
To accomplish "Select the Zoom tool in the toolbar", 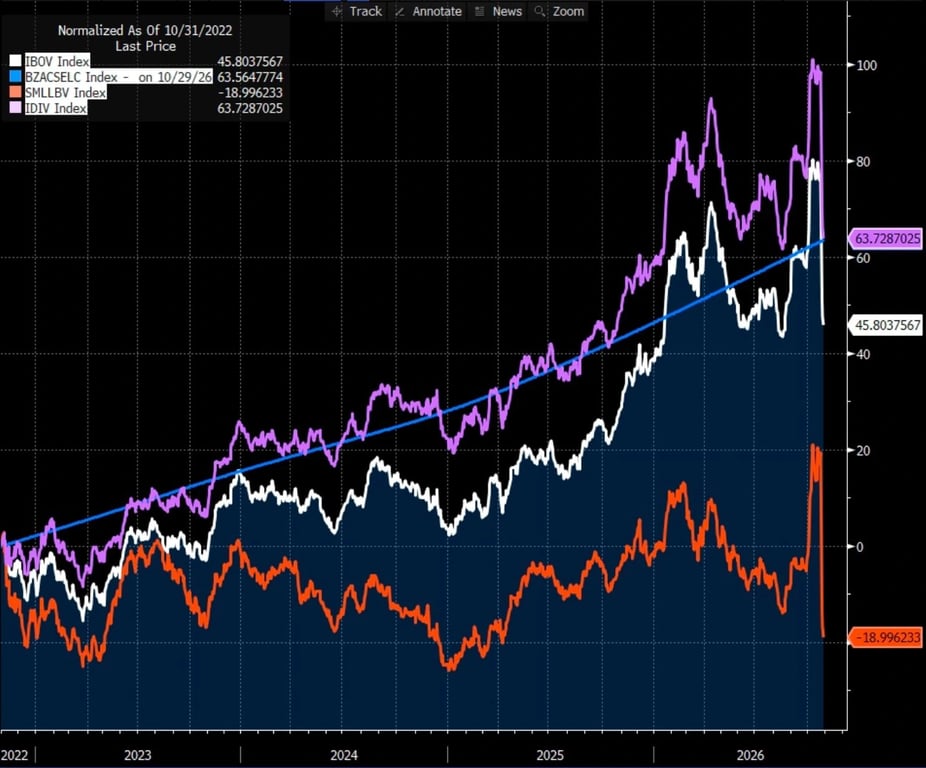I will pos(559,11).
